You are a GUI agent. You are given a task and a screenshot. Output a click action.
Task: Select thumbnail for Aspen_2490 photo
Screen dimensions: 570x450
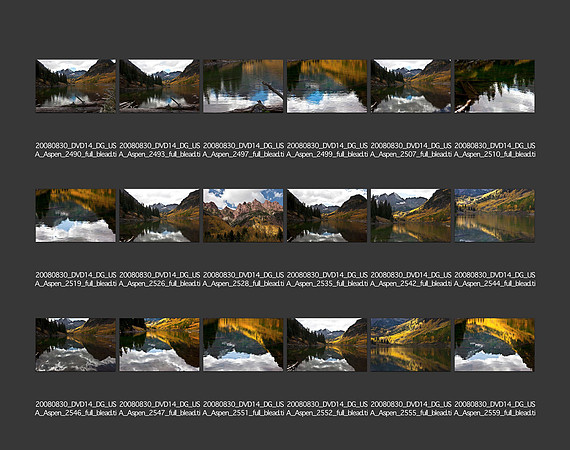76,86
